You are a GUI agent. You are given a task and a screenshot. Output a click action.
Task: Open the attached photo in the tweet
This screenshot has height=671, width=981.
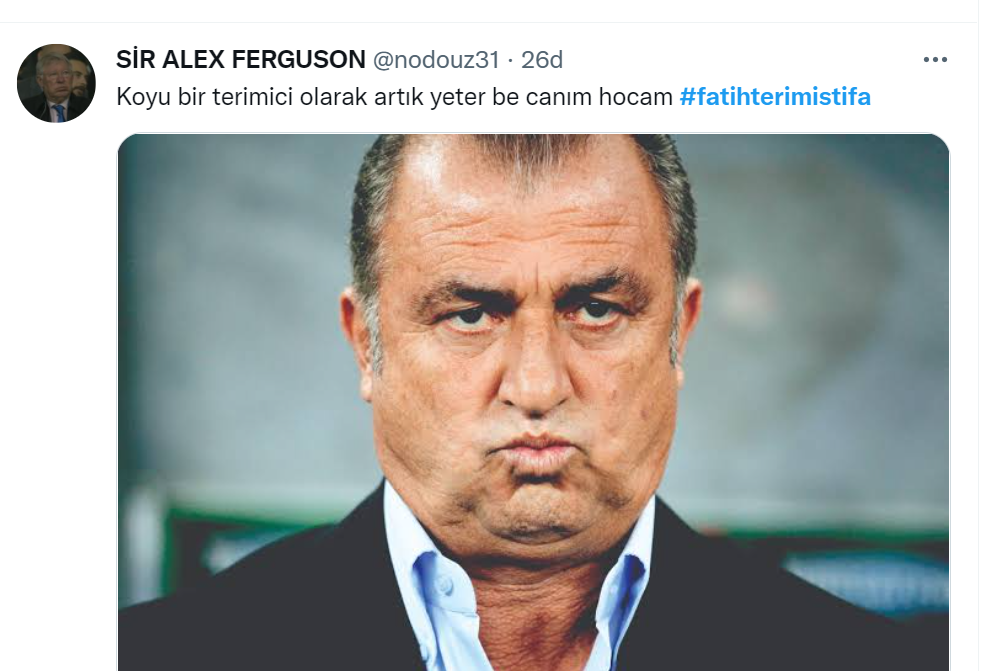point(533,400)
